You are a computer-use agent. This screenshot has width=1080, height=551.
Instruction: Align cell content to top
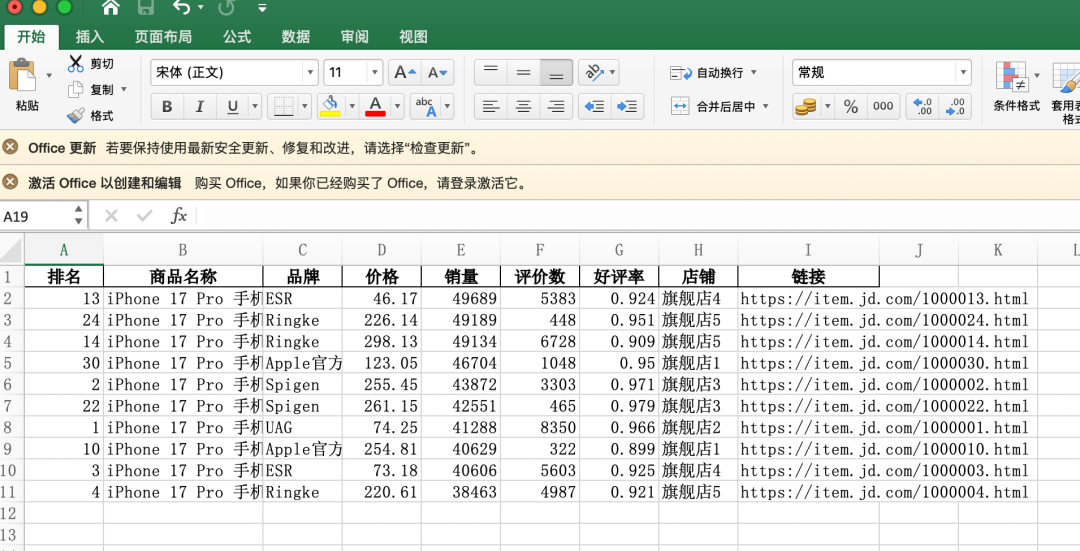[490, 72]
